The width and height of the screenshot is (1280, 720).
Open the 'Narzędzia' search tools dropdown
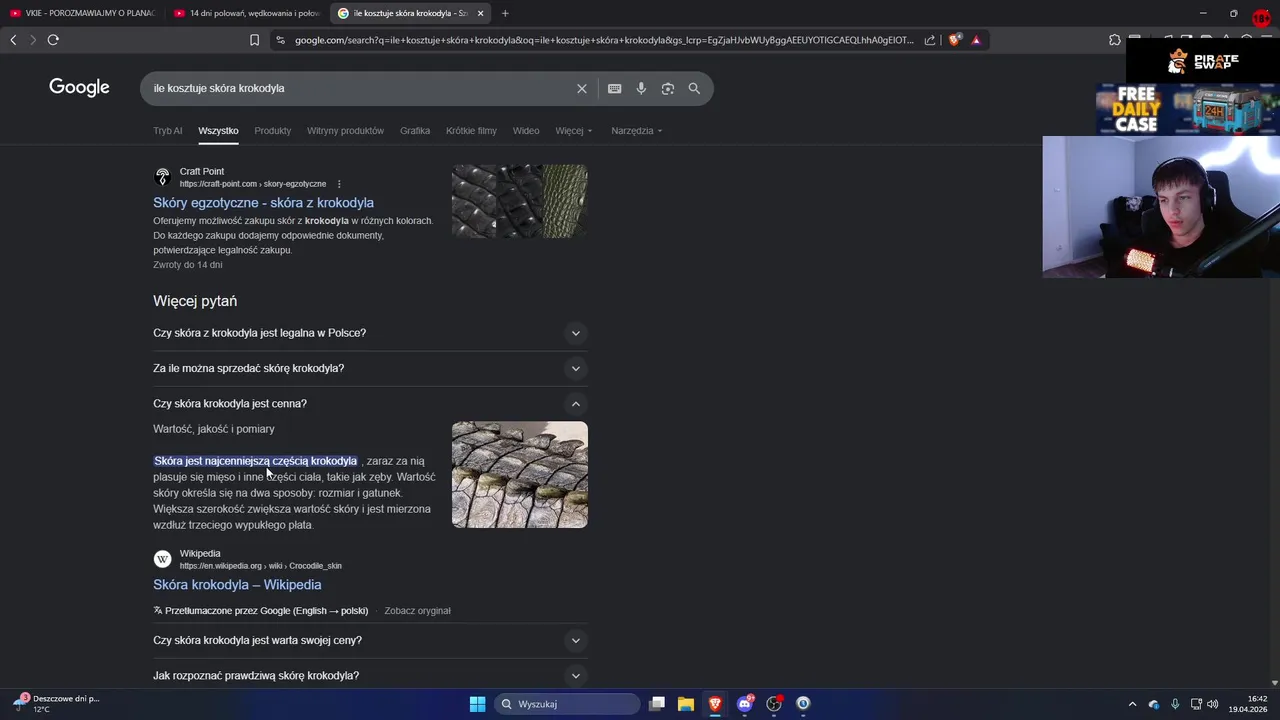click(x=637, y=131)
